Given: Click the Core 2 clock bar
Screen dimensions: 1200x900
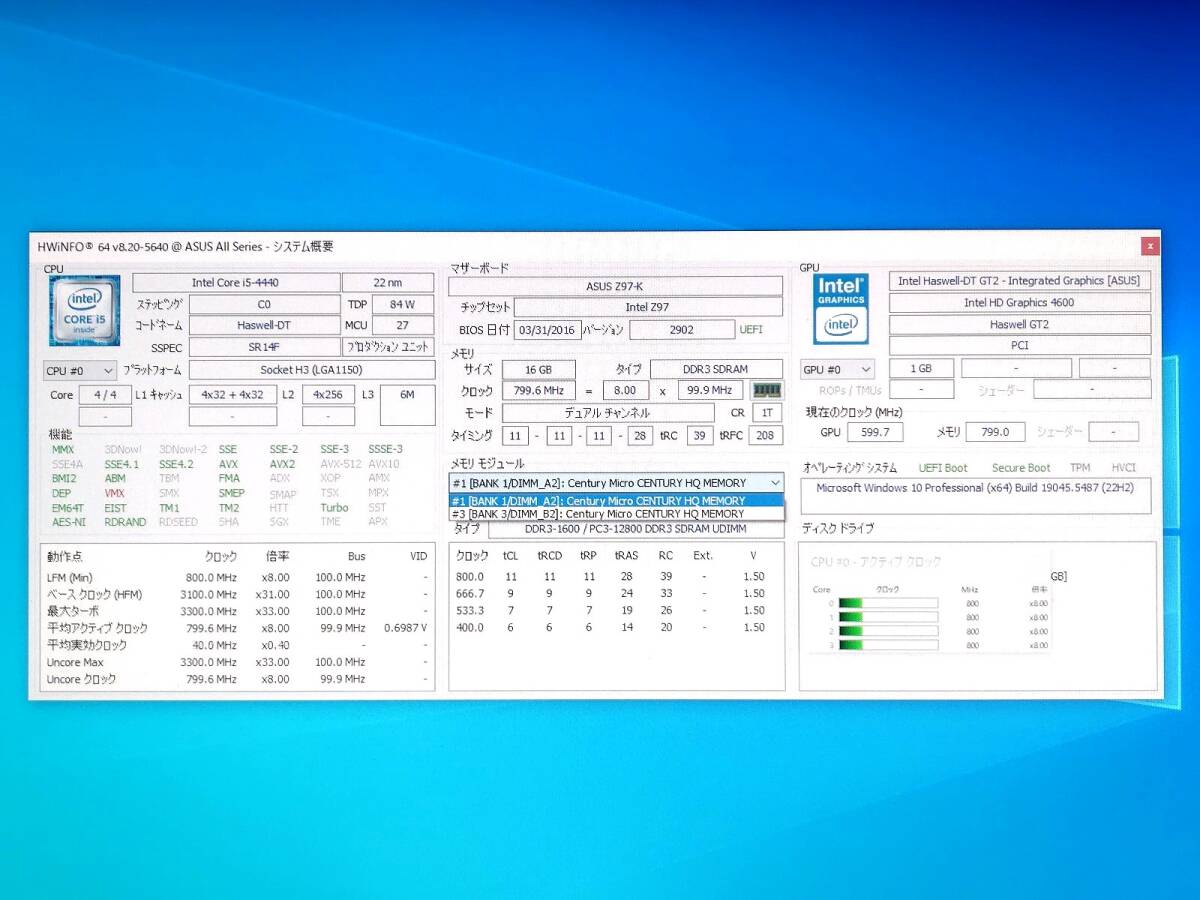Looking at the screenshot, I should pos(888,631).
